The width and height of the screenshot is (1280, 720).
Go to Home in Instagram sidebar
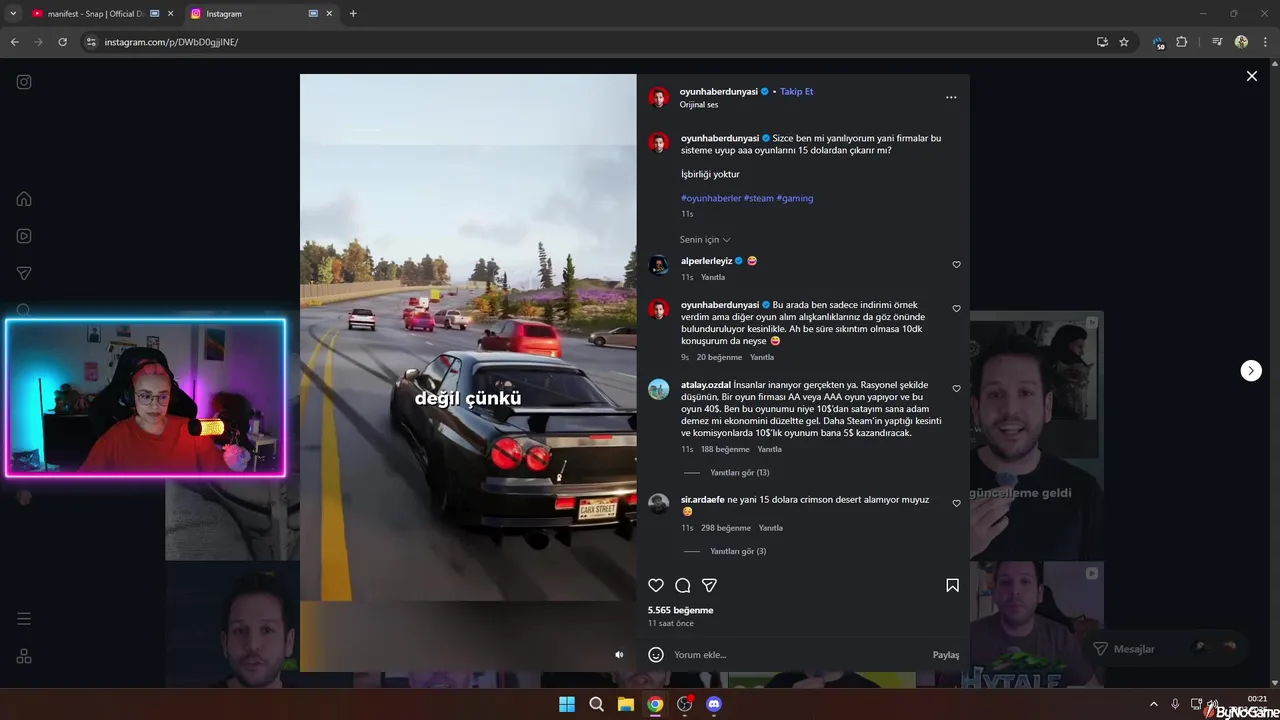(x=24, y=199)
